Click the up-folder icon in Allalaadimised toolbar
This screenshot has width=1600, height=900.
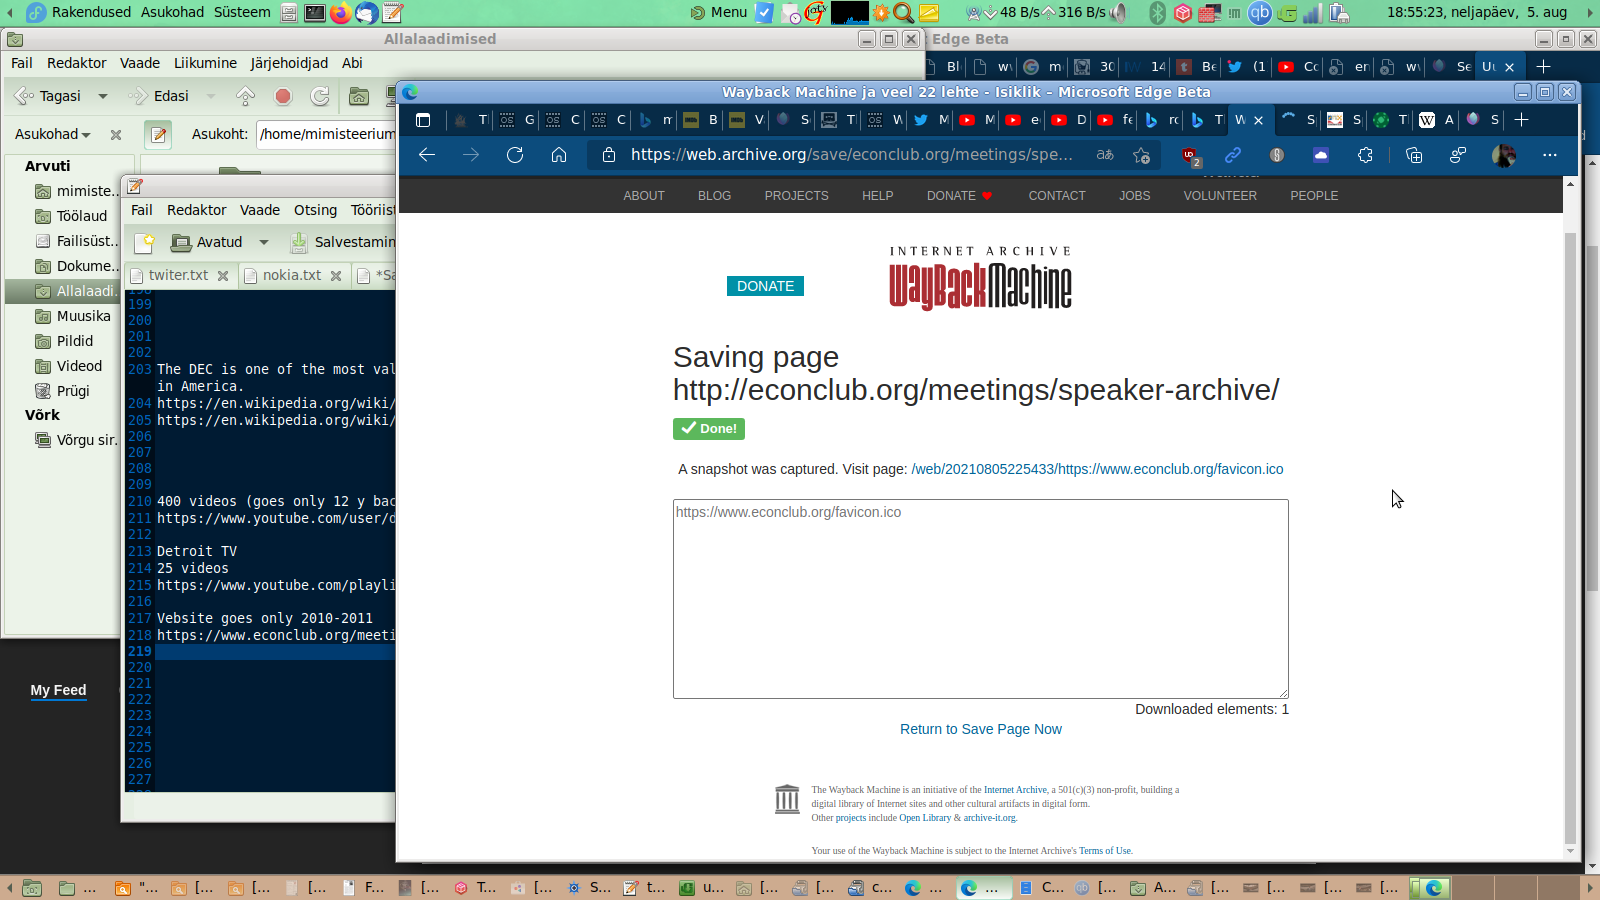pyautogui.click(x=245, y=96)
